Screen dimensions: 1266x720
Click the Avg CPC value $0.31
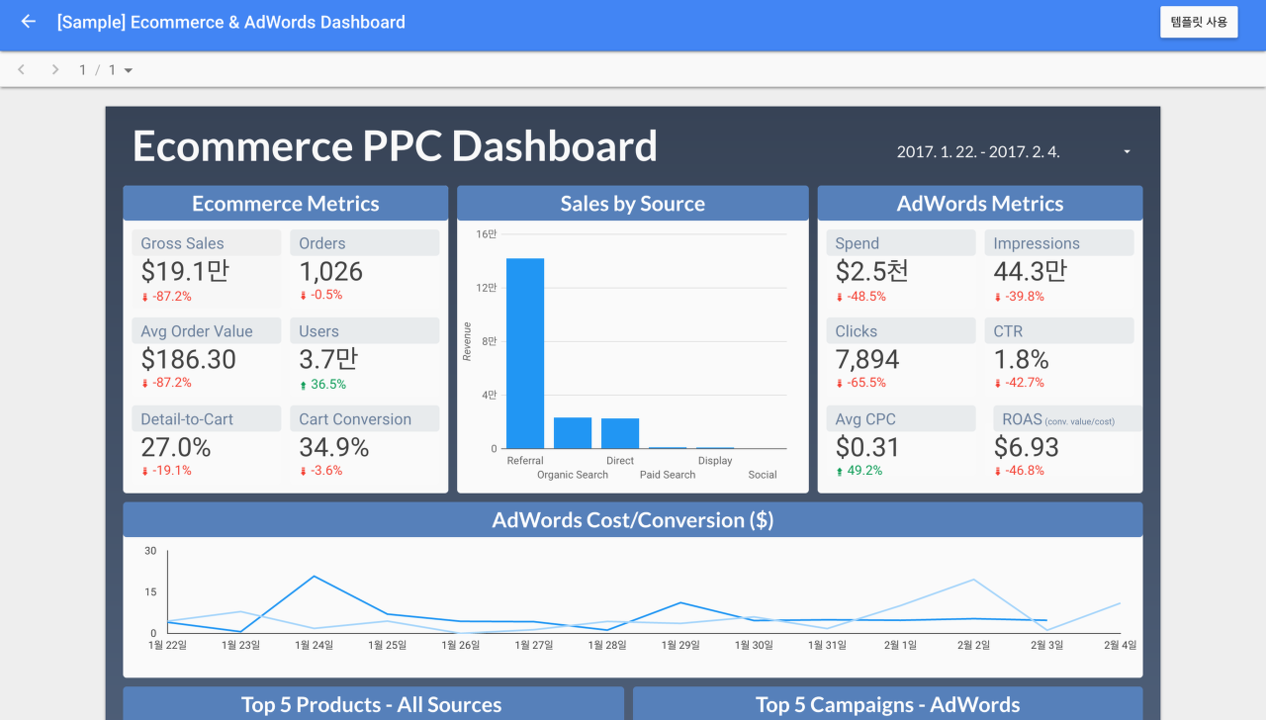point(867,447)
